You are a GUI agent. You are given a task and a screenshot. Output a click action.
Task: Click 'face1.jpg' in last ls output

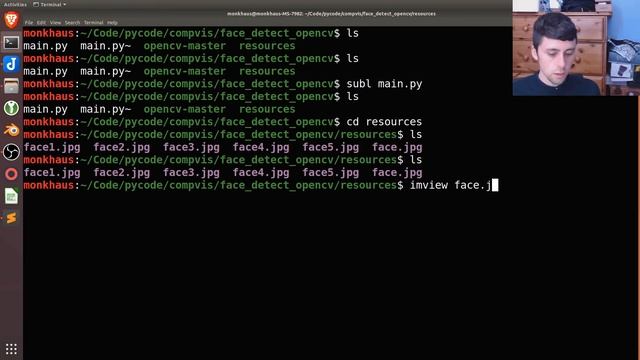52,173
